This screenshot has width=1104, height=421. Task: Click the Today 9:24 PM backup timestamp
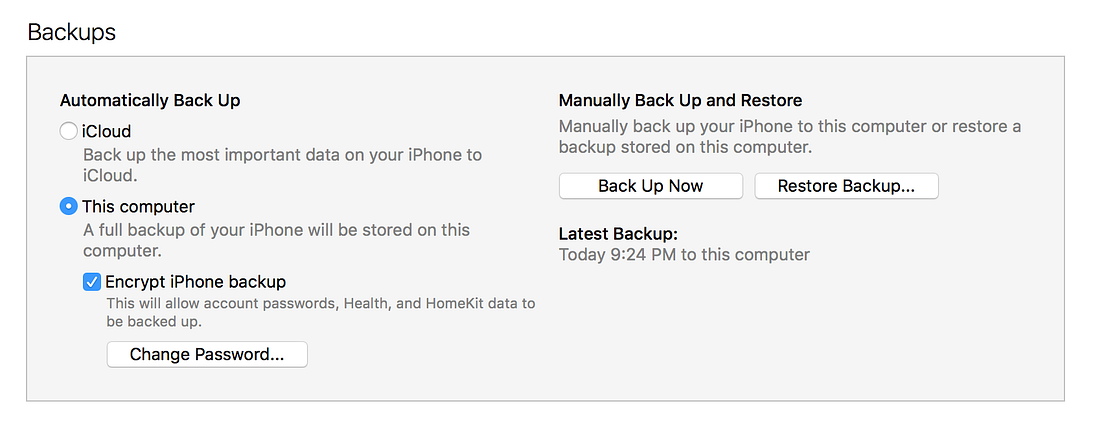(x=684, y=255)
